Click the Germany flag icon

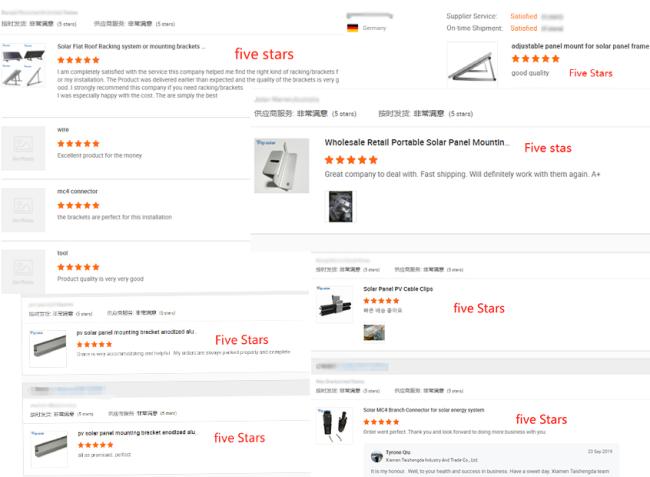click(352, 28)
